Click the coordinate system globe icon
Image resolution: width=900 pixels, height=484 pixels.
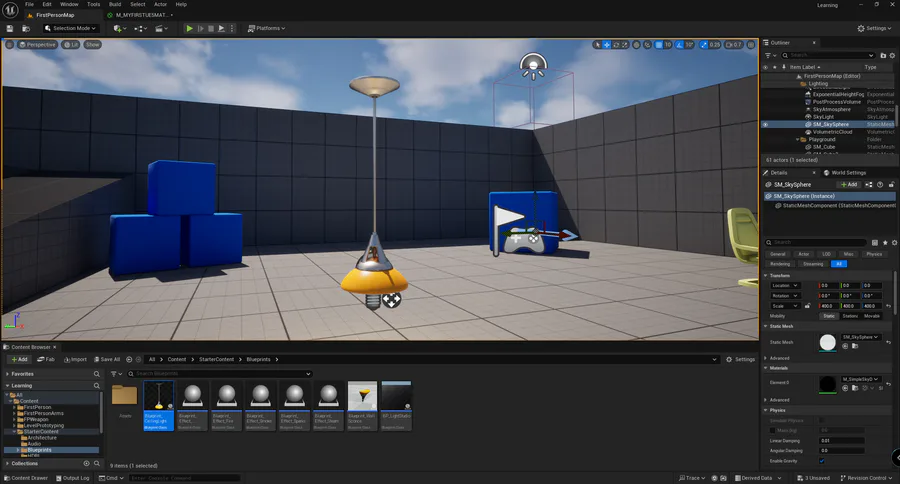(637, 45)
